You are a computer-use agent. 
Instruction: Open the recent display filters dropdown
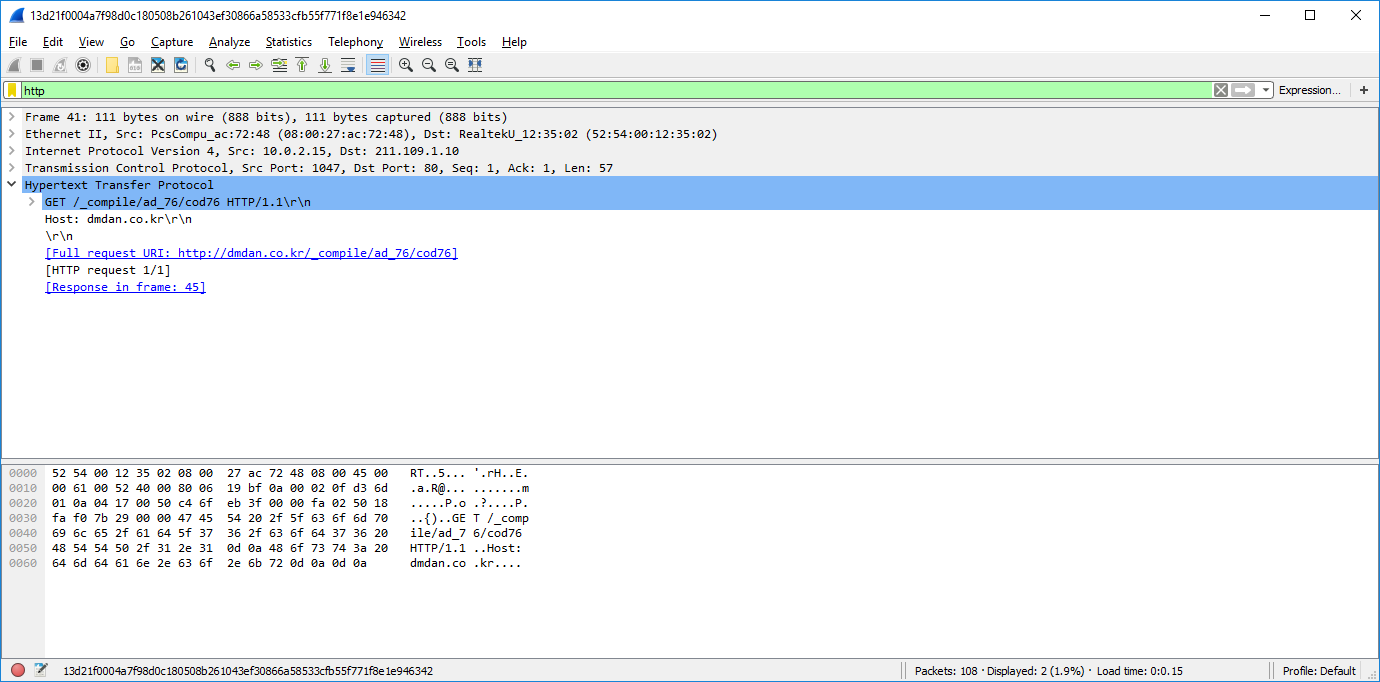pyautogui.click(x=1266, y=90)
